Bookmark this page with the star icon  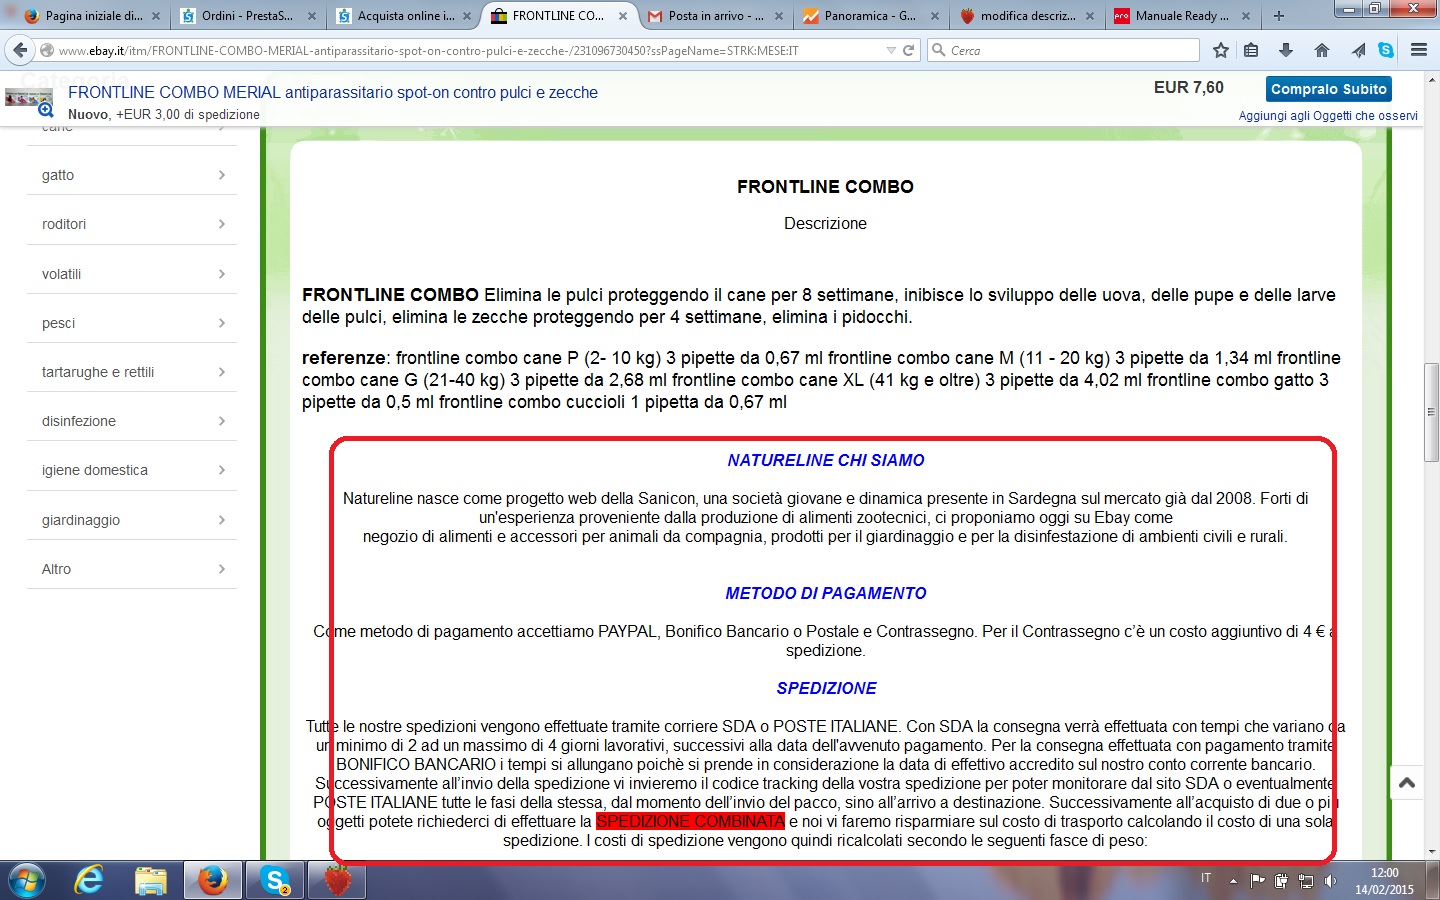pyautogui.click(x=1221, y=50)
